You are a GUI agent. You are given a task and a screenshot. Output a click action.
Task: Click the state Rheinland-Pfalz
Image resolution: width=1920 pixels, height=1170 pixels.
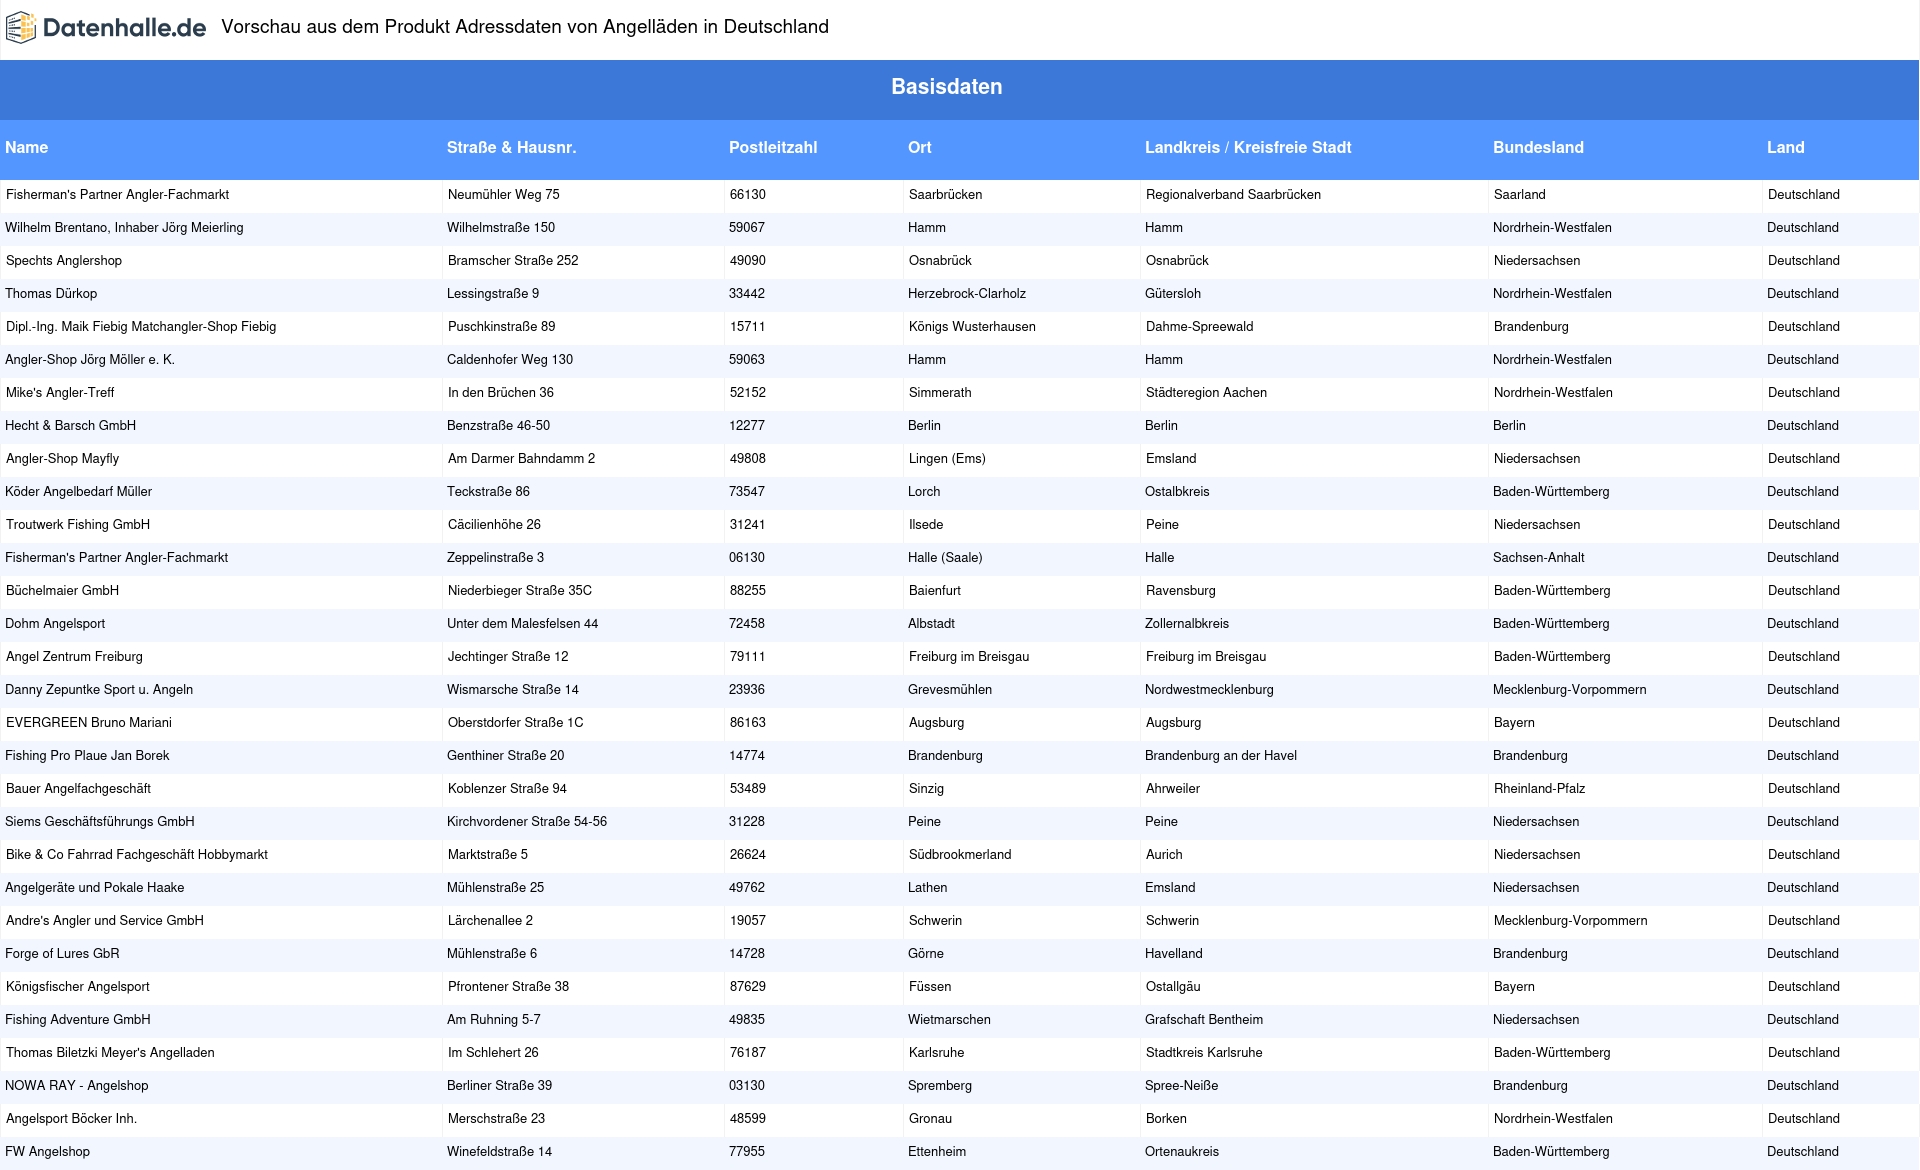click(x=1540, y=789)
